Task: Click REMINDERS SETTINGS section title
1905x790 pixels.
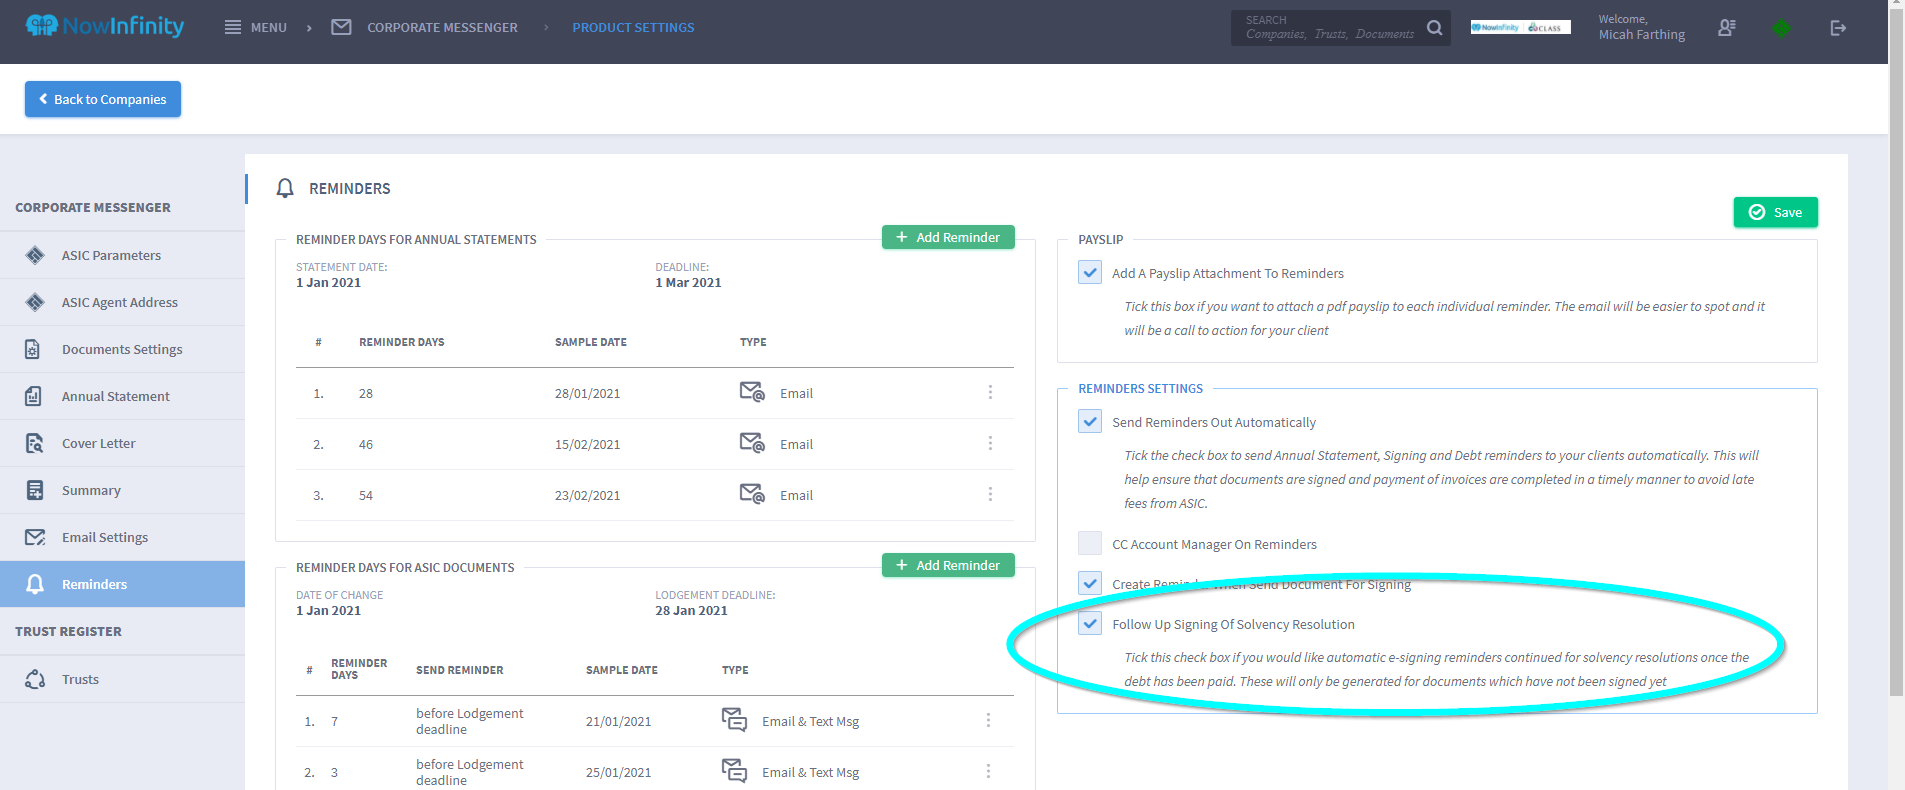Action: [x=1140, y=388]
